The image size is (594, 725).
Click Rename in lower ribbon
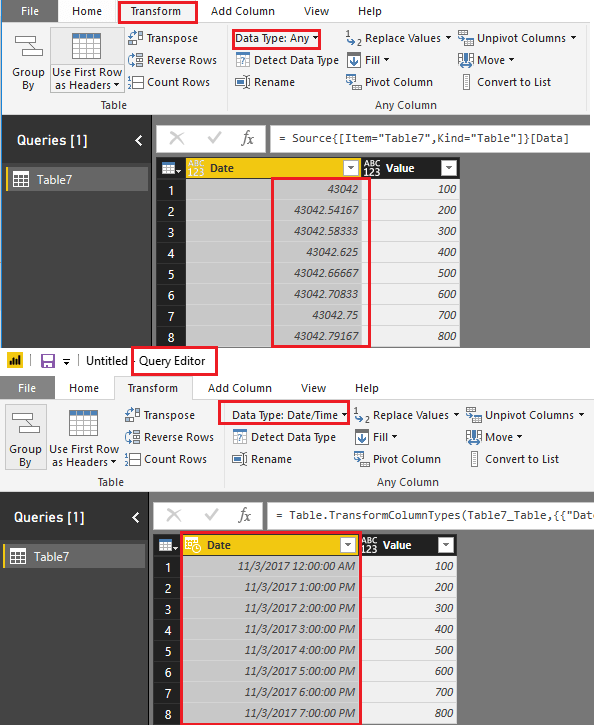[262, 459]
